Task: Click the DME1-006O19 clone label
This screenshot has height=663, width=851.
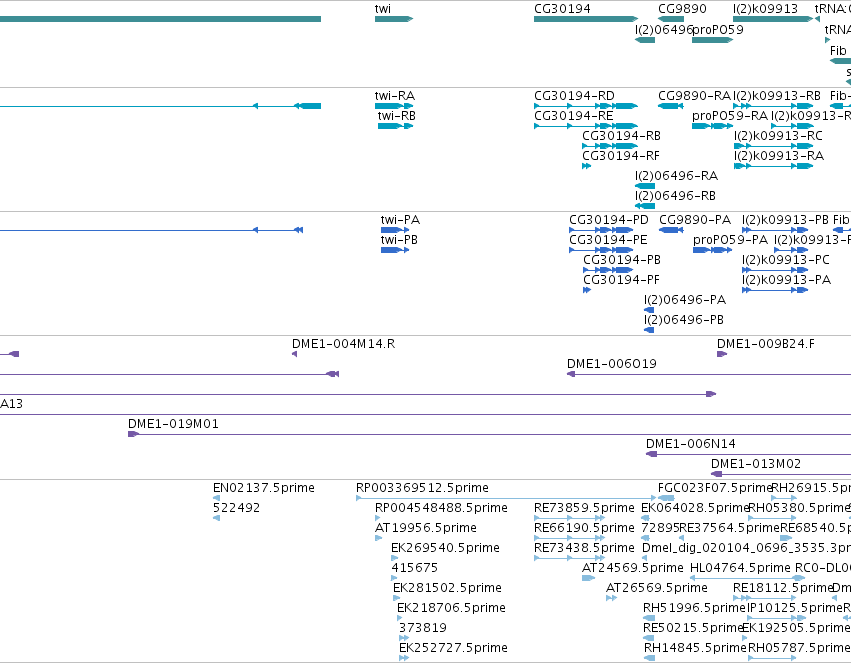Action: [x=612, y=364]
